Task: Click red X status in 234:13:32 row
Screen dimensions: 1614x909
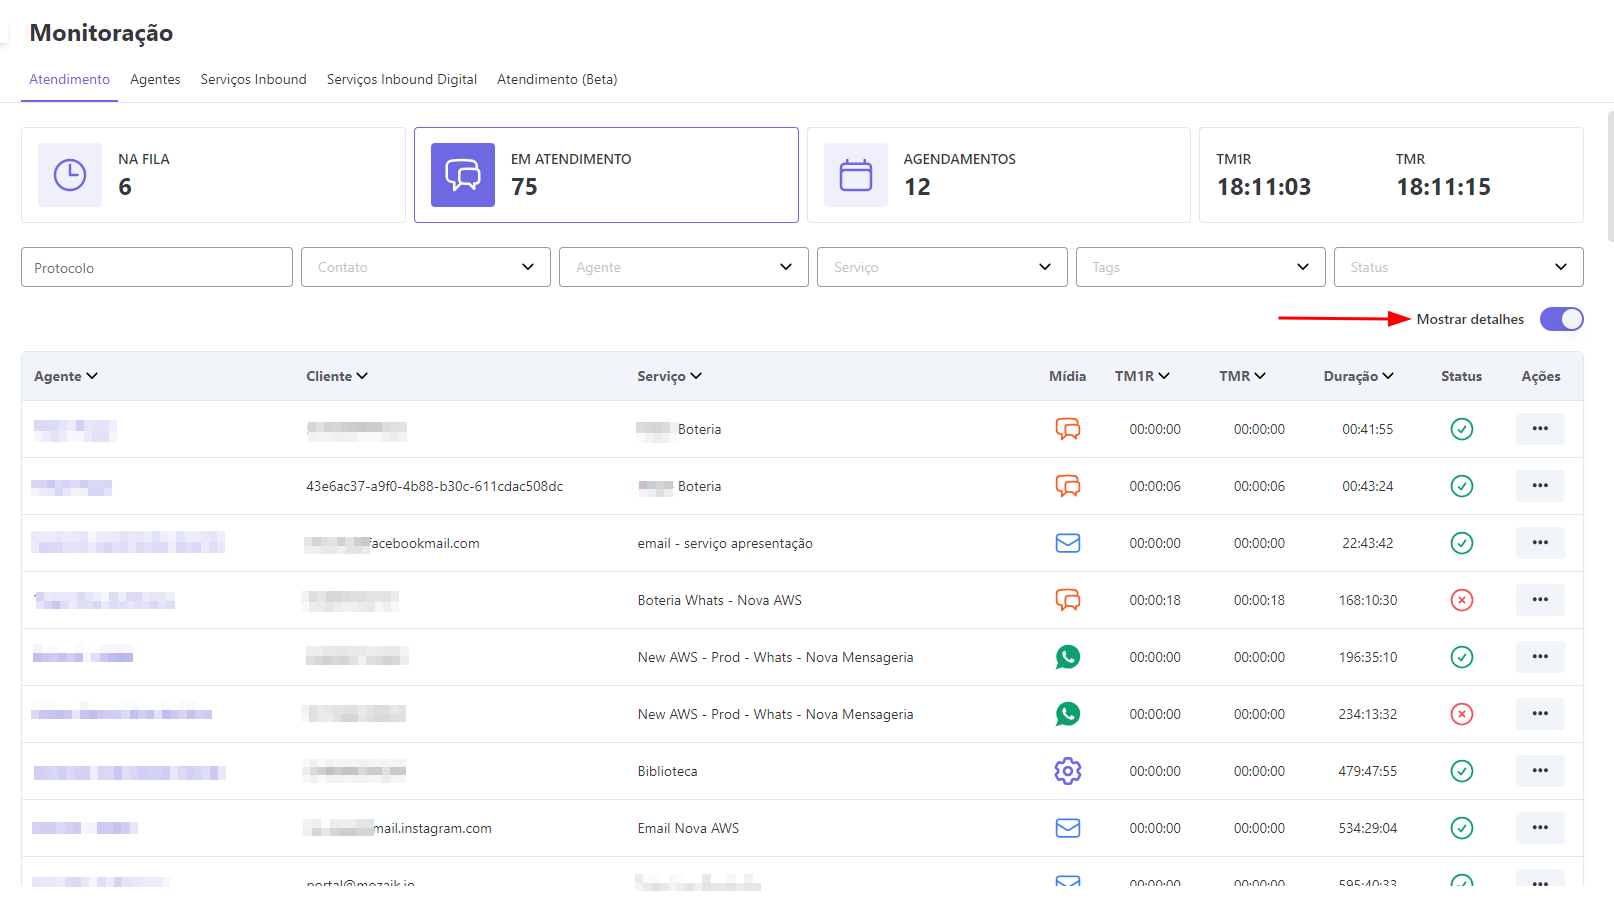Action: (1462, 714)
